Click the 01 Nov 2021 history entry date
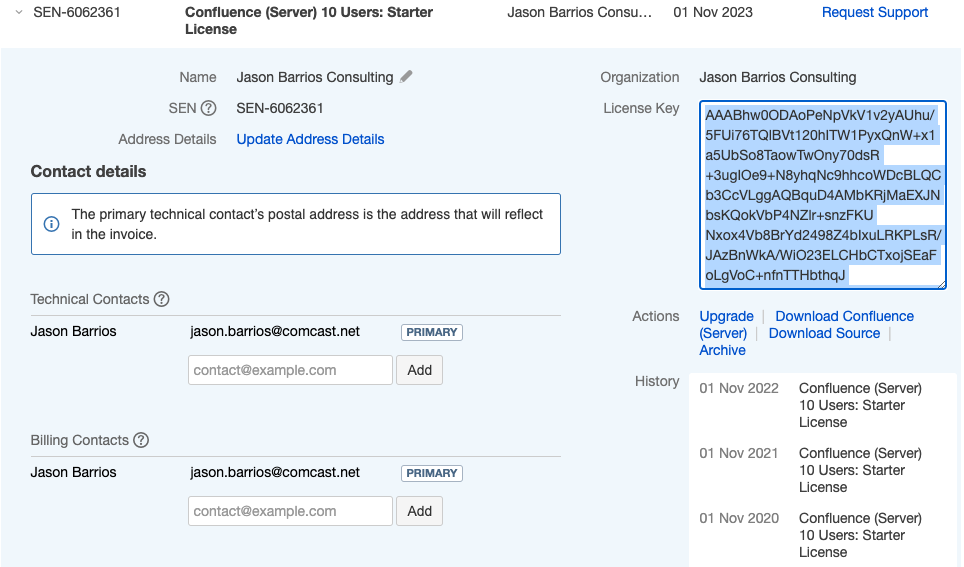The height and width of the screenshot is (567, 964). tap(739, 453)
